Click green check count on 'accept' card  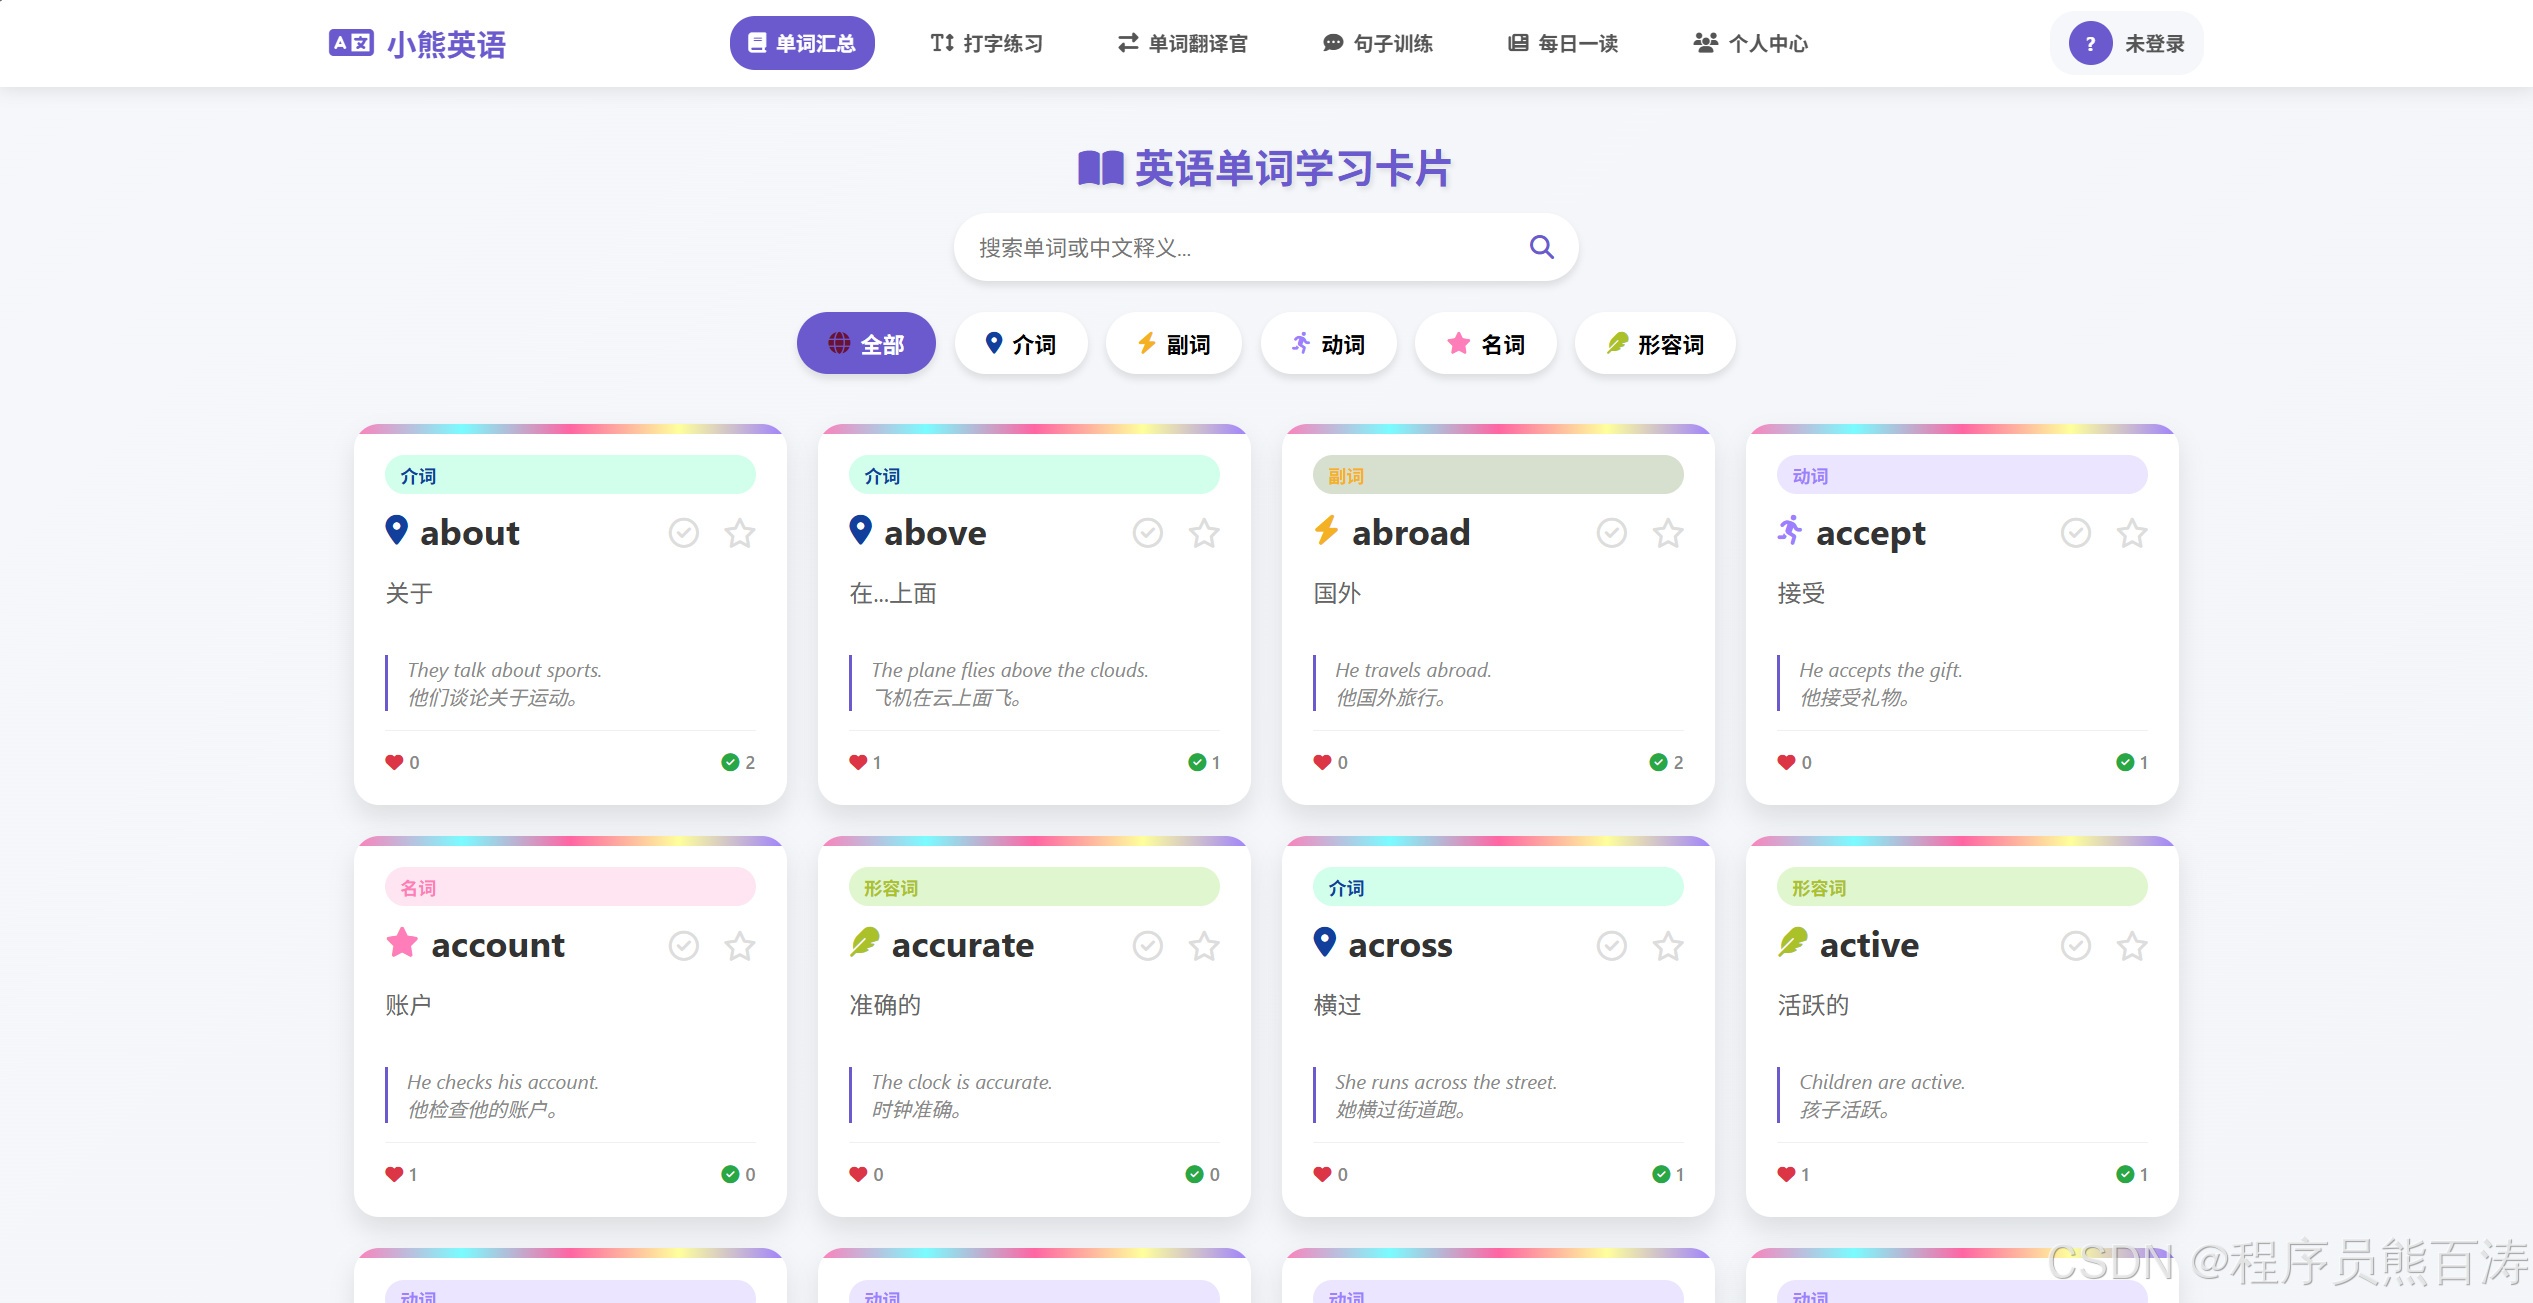coord(2132,762)
